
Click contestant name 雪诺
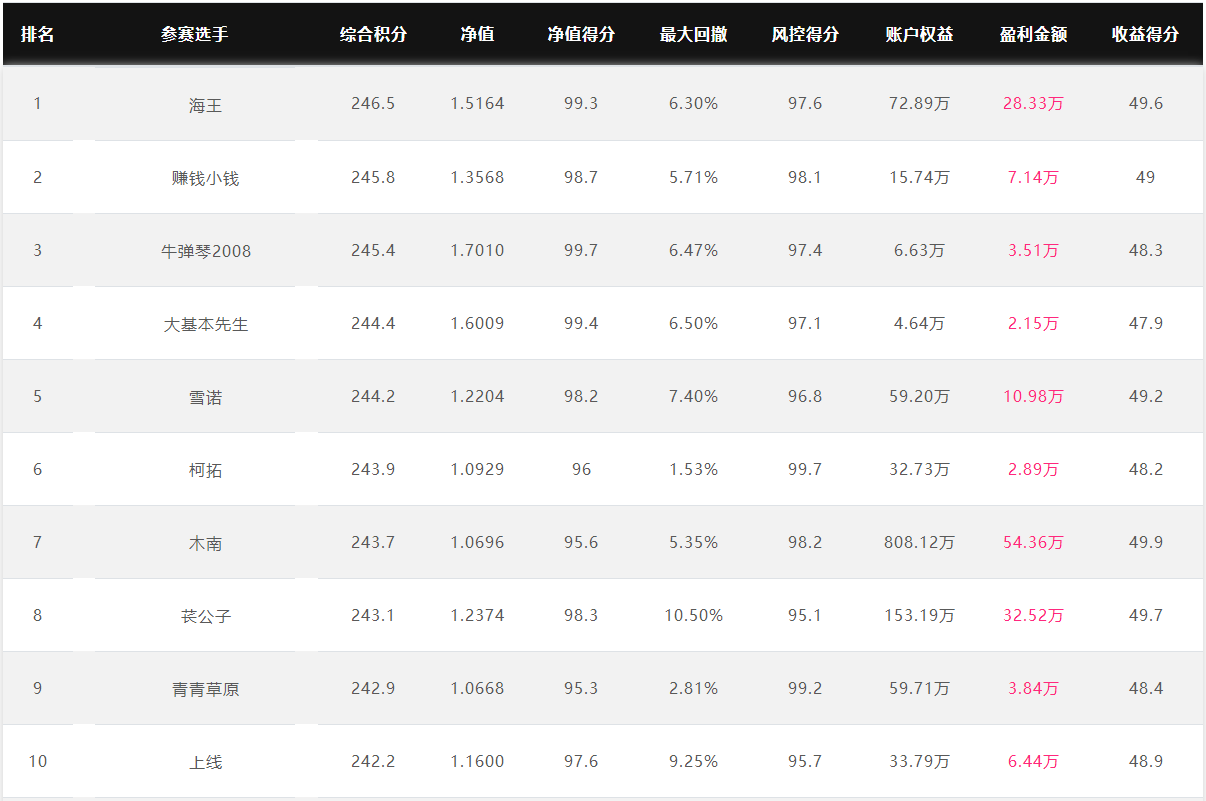pyautogui.click(x=205, y=397)
